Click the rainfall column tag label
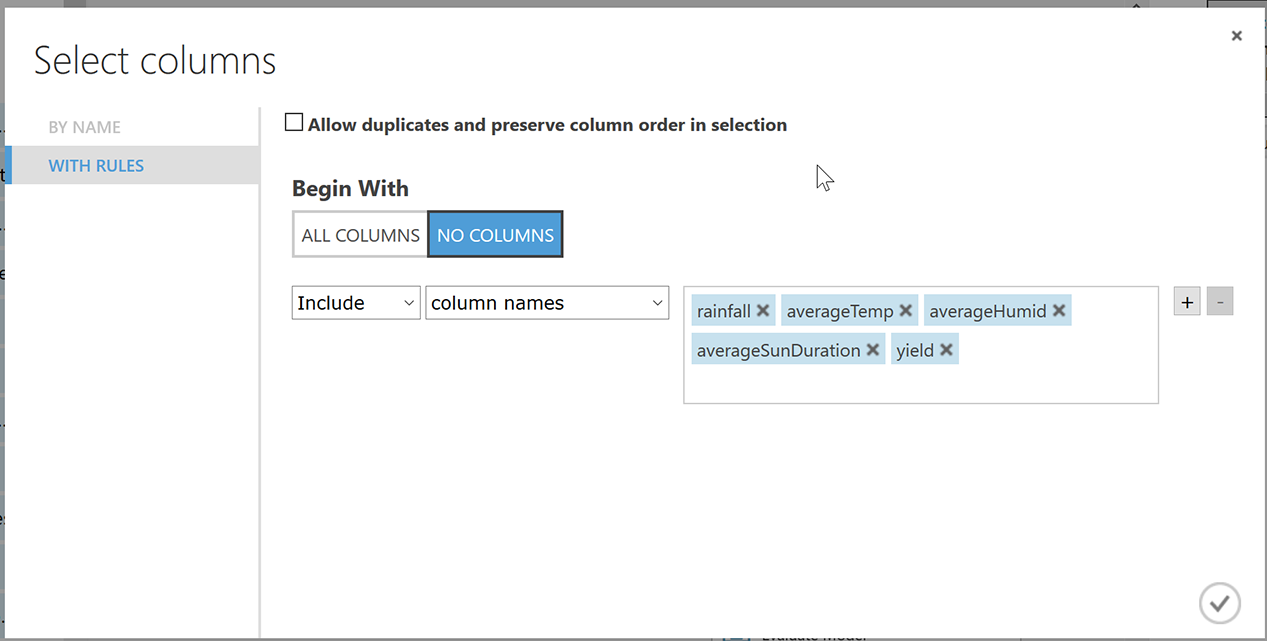The width and height of the screenshot is (1267, 641). [x=723, y=311]
